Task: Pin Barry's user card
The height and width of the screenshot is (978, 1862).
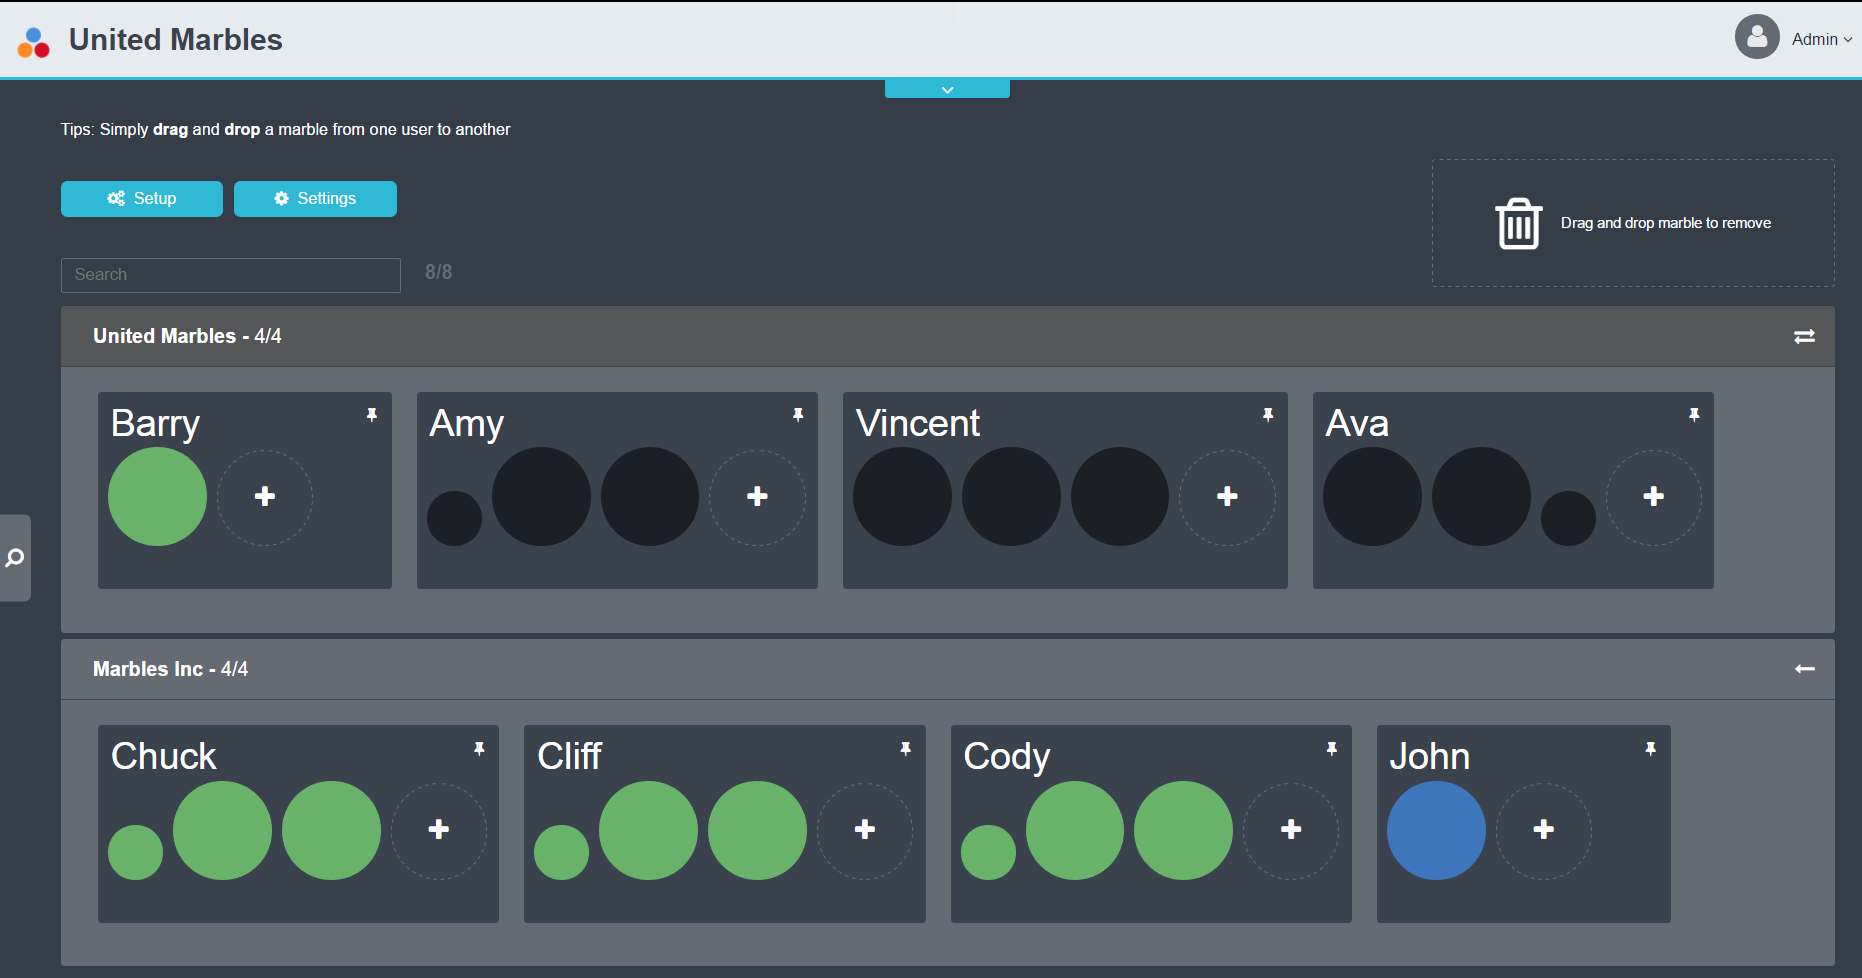Action: click(x=372, y=415)
